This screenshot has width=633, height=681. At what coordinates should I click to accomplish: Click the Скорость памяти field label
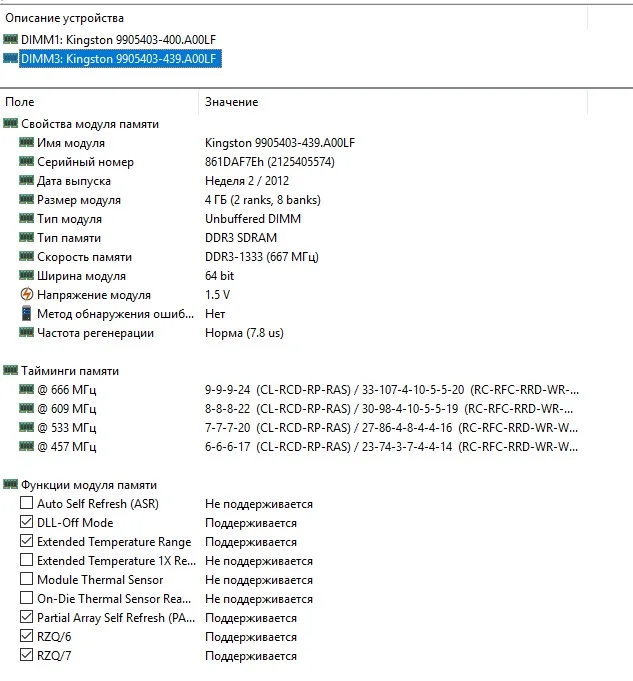click(84, 257)
